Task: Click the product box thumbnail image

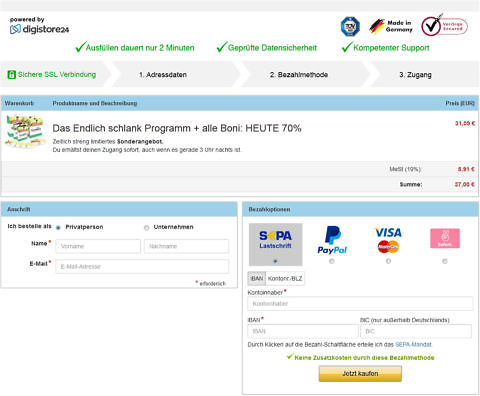Action: tap(25, 131)
